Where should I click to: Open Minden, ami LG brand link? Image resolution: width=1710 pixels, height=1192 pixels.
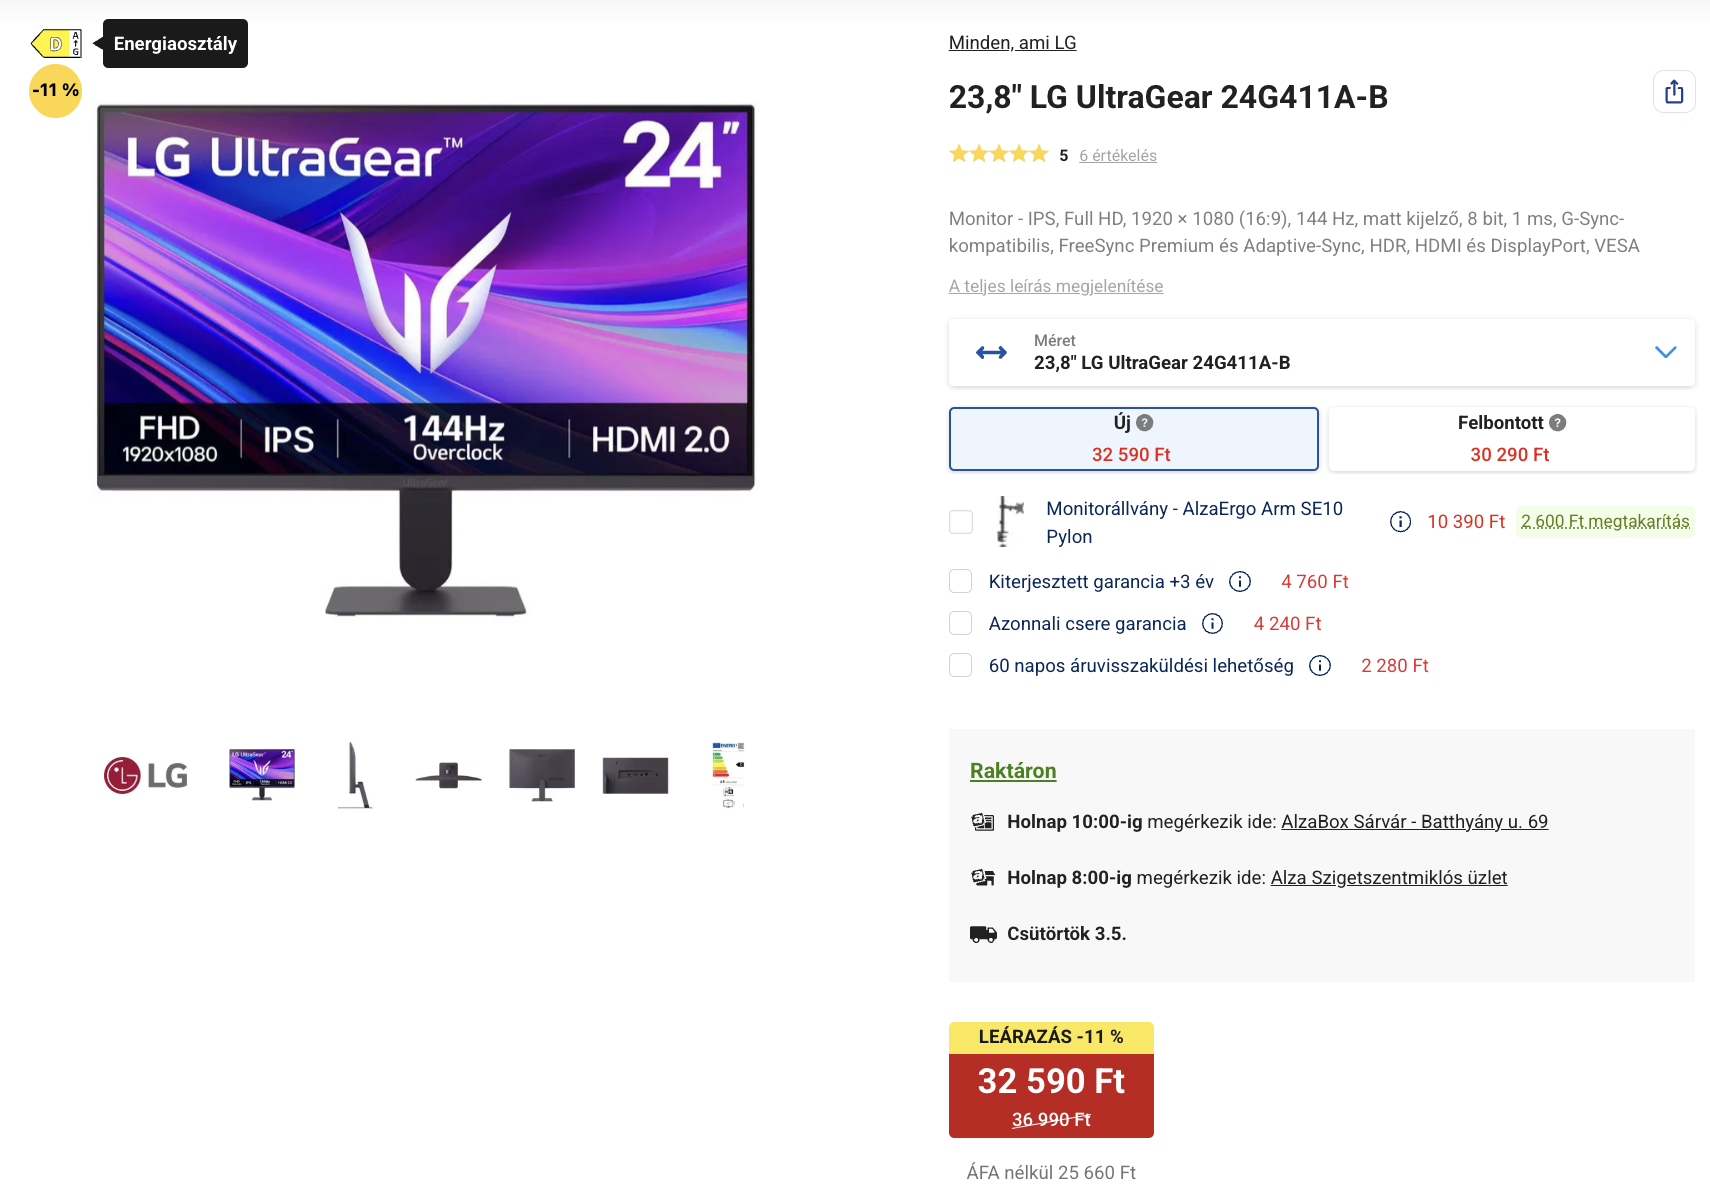(1012, 43)
